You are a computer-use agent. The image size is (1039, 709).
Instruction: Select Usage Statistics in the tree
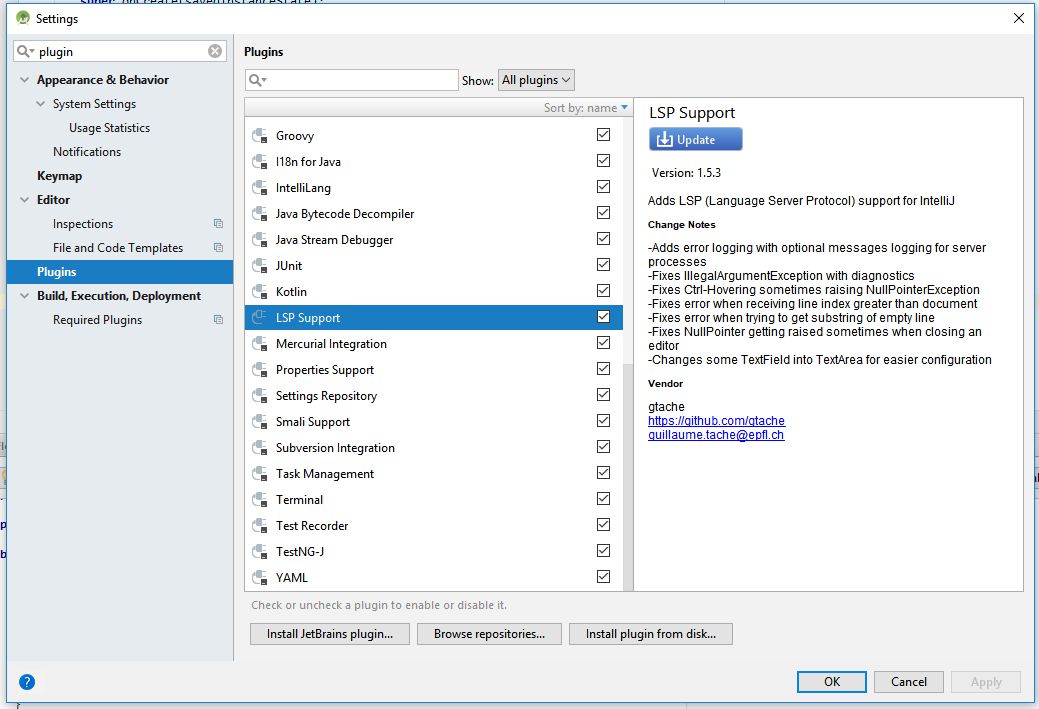coord(109,128)
